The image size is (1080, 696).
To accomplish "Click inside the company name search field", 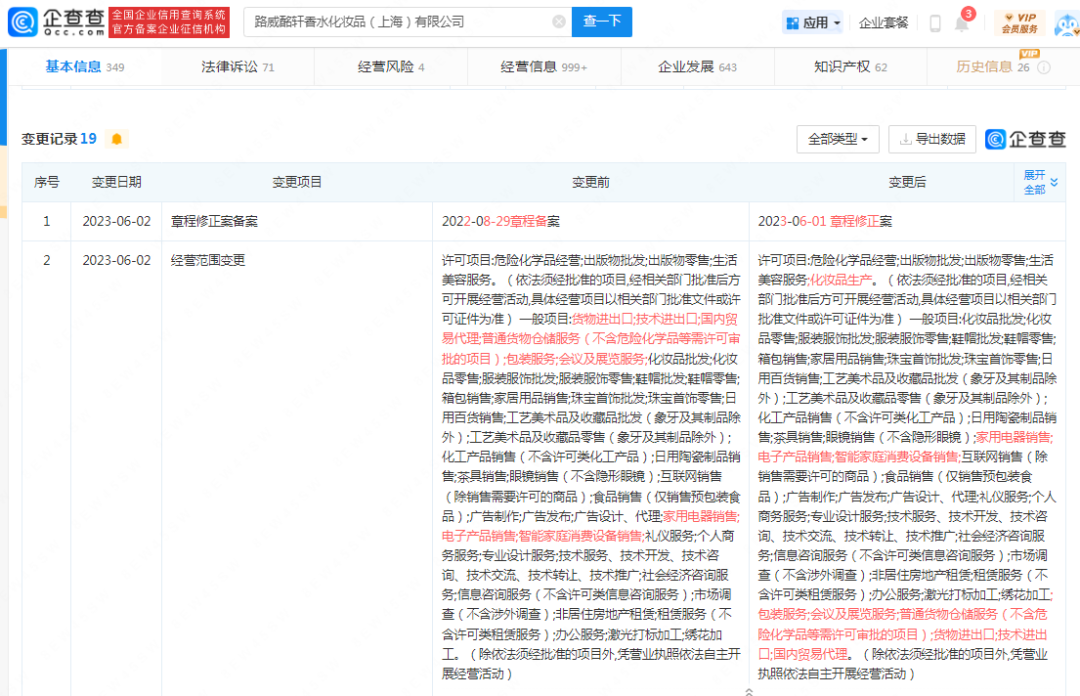I will (400, 21).
